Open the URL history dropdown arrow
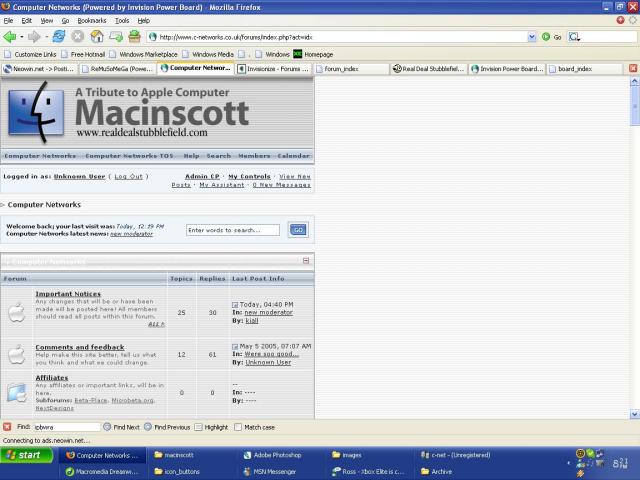640x480 pixels. pyautogui.click(x=531, y=37)
